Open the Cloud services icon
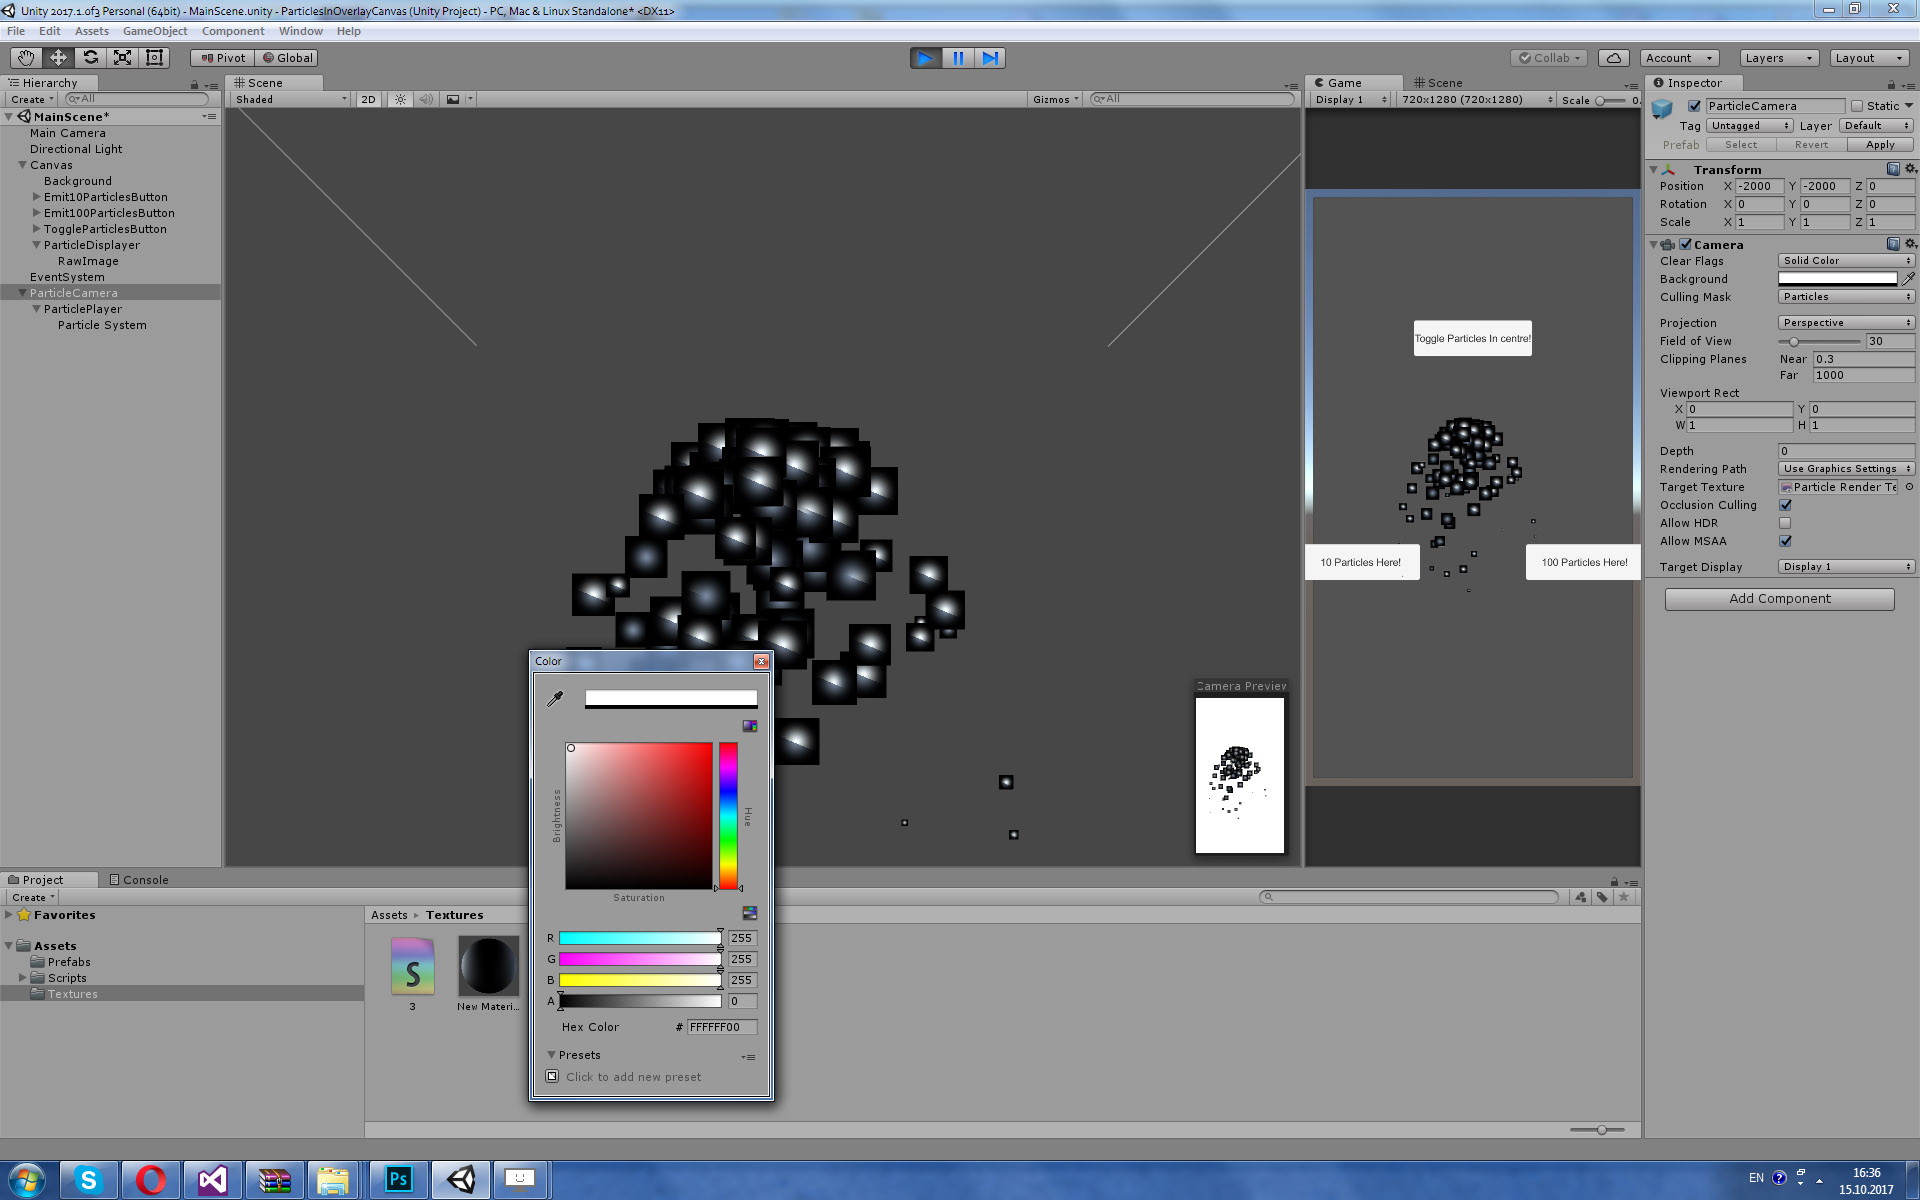The height and width of the screenshot is (1200, 1920). (x=1613, y=58)
